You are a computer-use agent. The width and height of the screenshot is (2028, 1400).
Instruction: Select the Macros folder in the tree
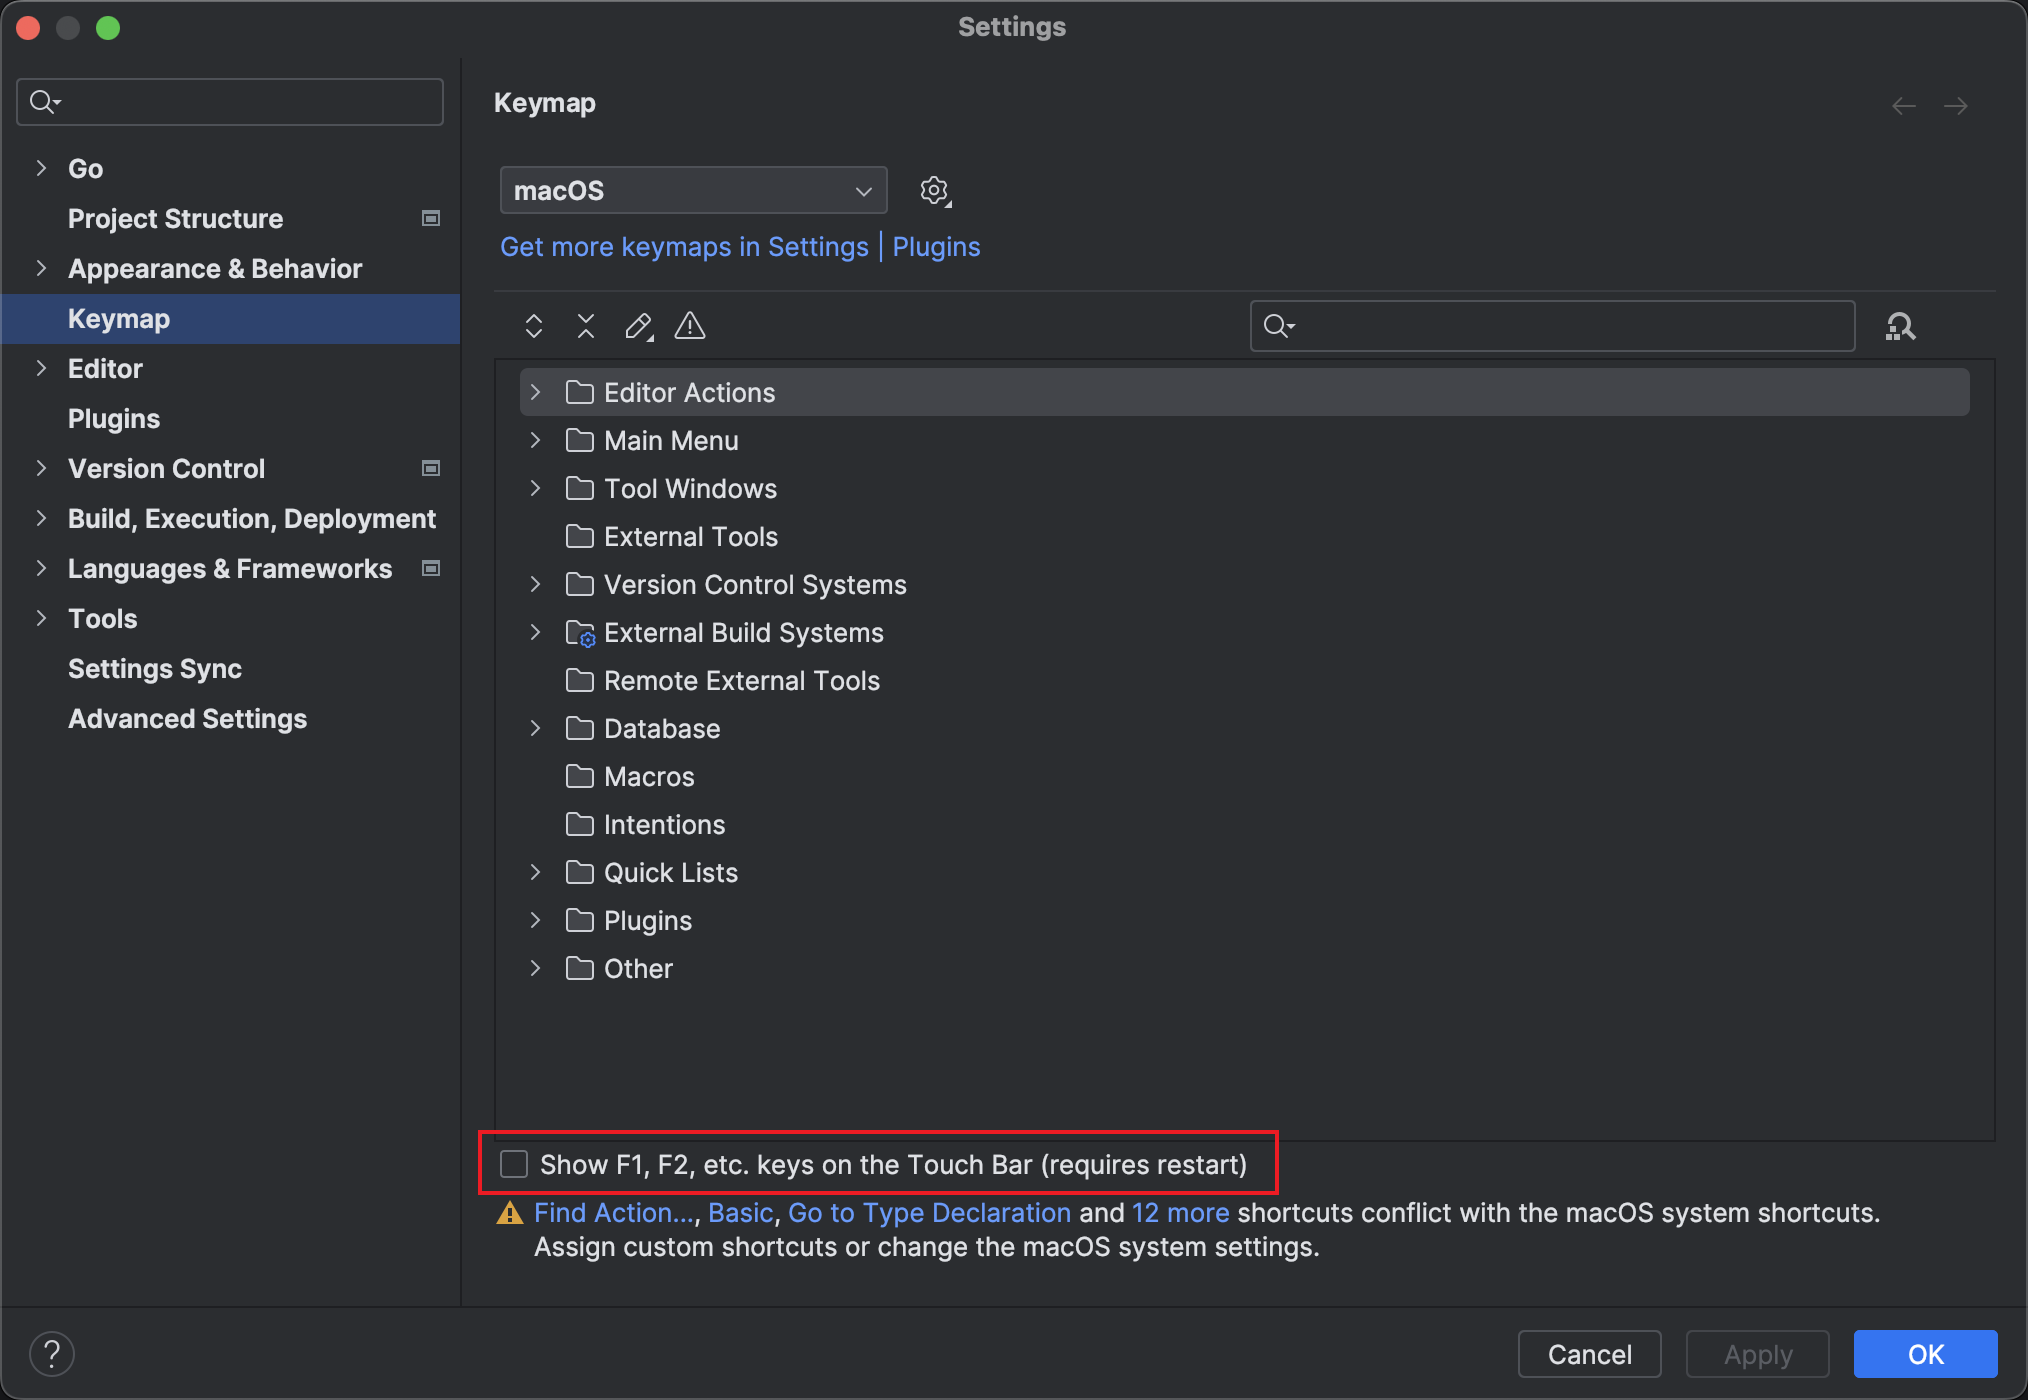(x=648, y=777)
